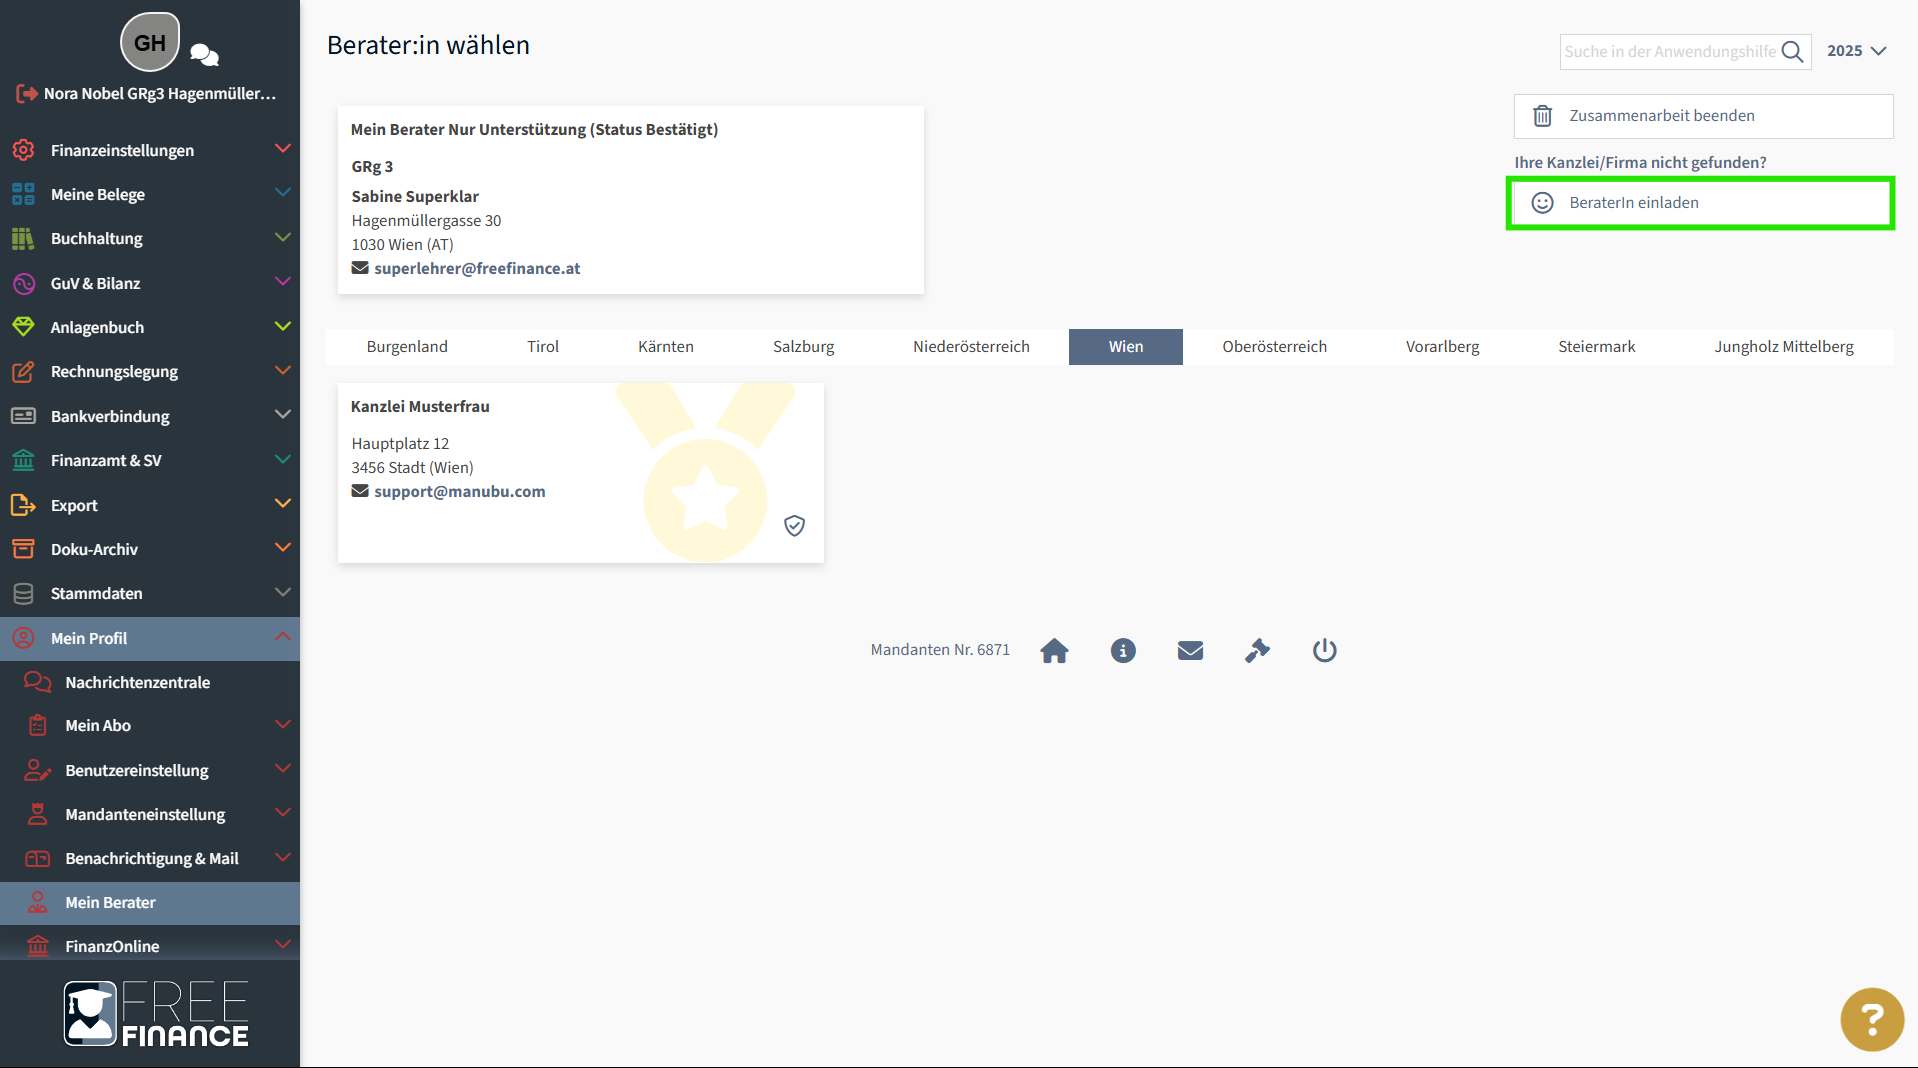Click the yellow question mark help button
The width and height of the screenshot is (1918, 1068).
coord(1871,1019)
